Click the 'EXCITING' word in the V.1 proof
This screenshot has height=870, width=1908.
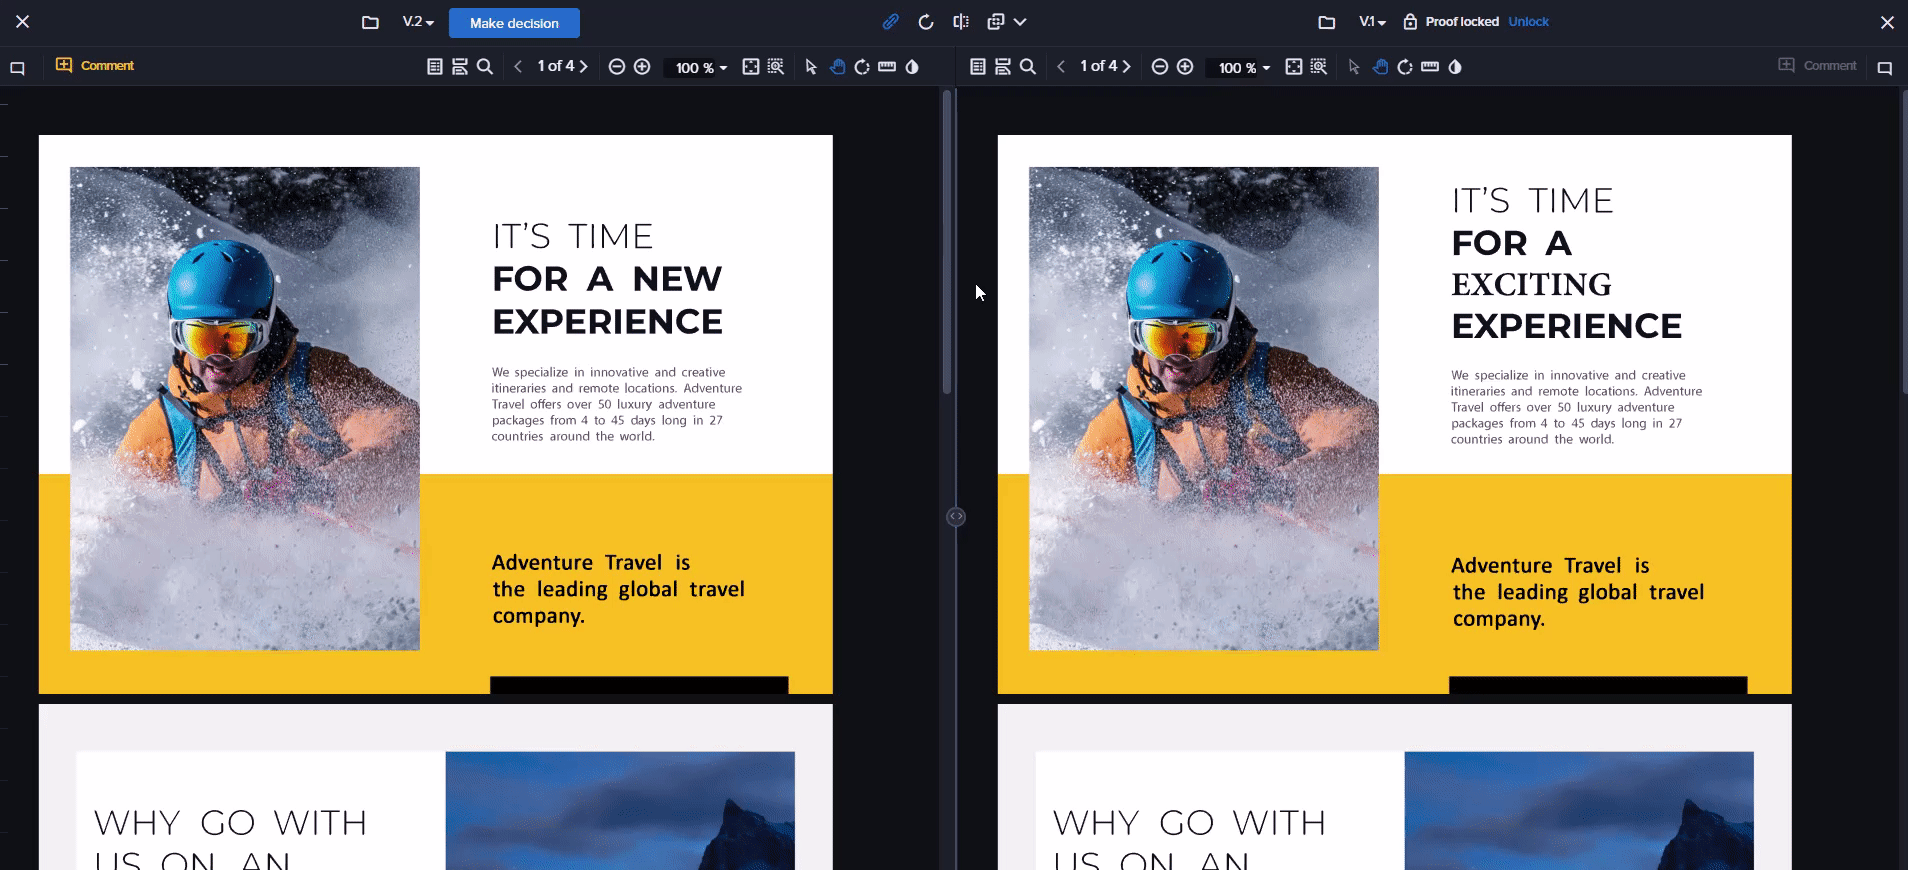pyautogui.click(x=1531, y=285)
